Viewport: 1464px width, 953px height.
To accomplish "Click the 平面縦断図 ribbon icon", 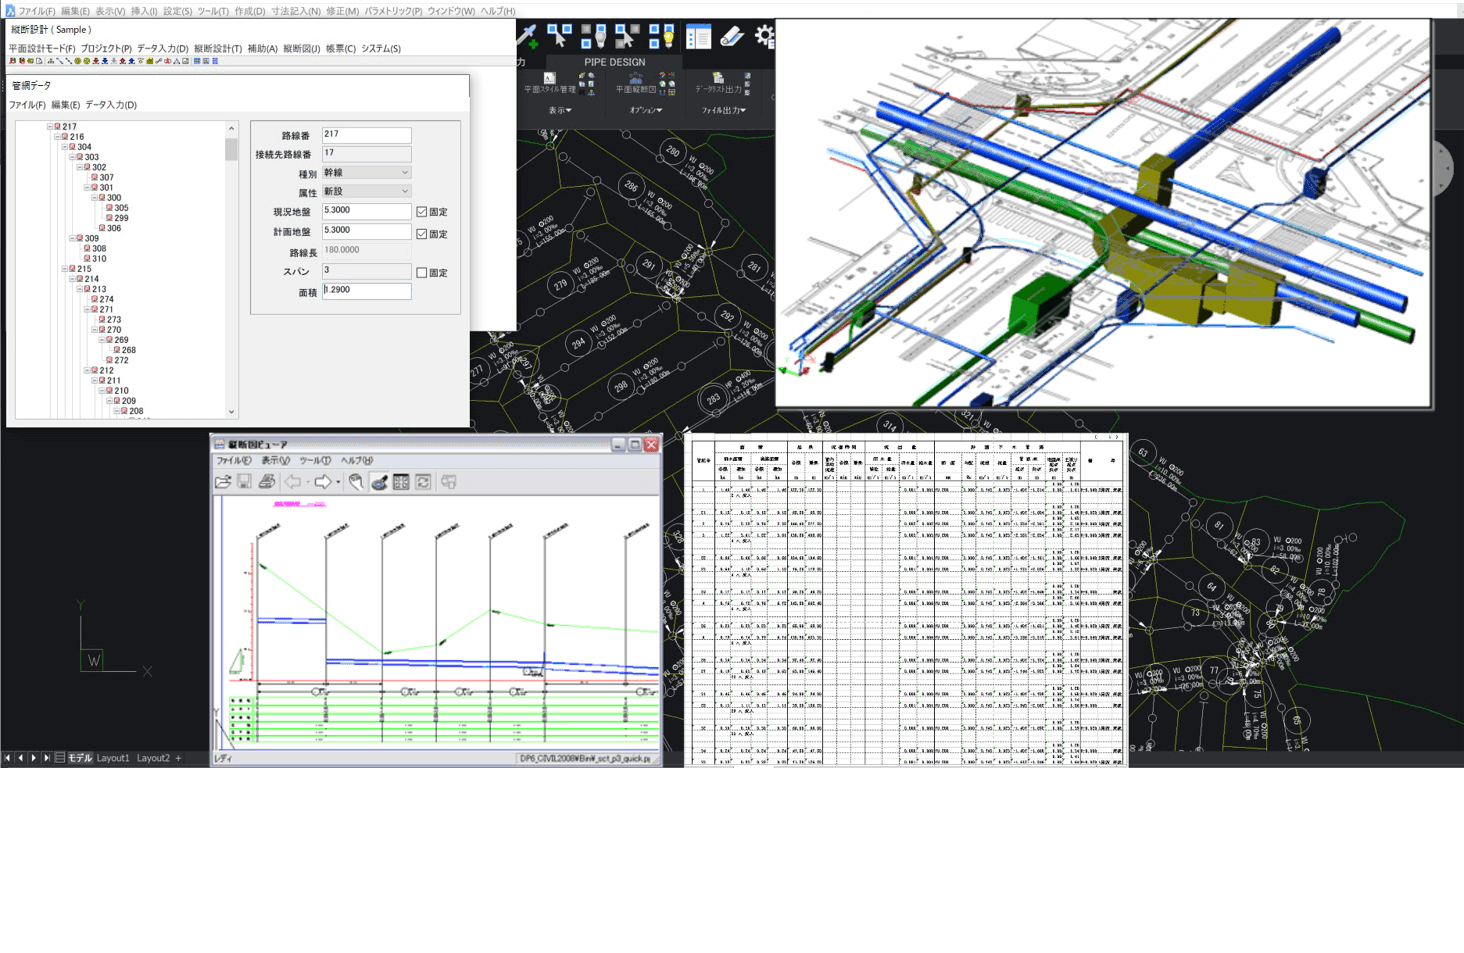I will [636, 78].
